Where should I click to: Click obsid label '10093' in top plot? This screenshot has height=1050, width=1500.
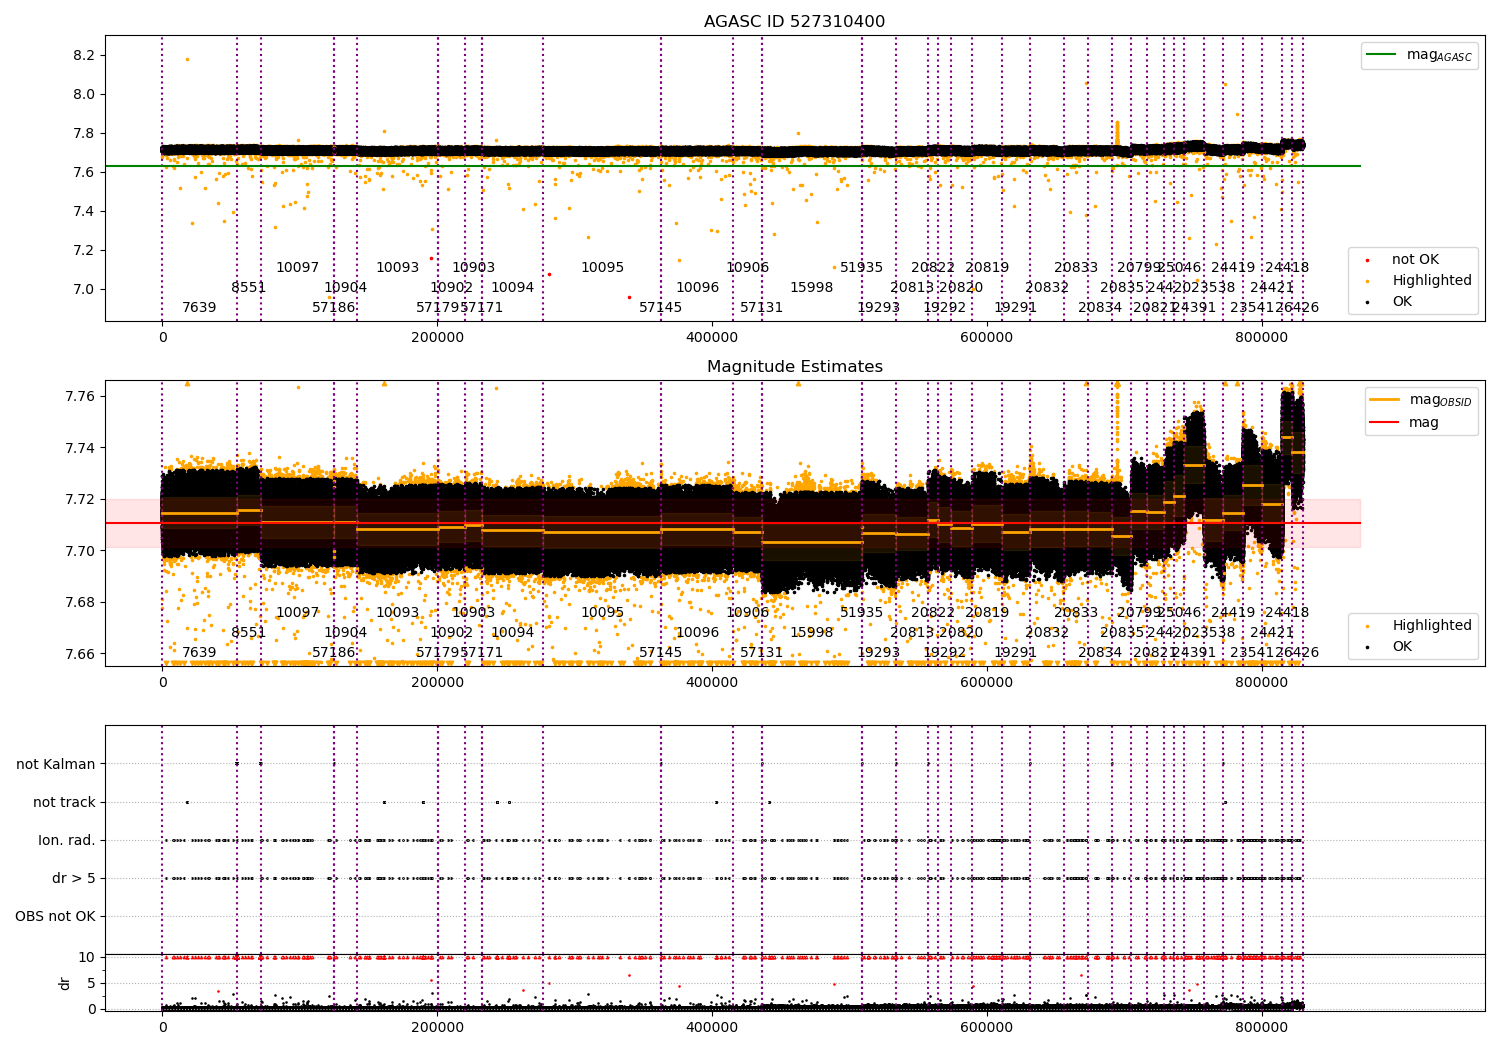397,267
